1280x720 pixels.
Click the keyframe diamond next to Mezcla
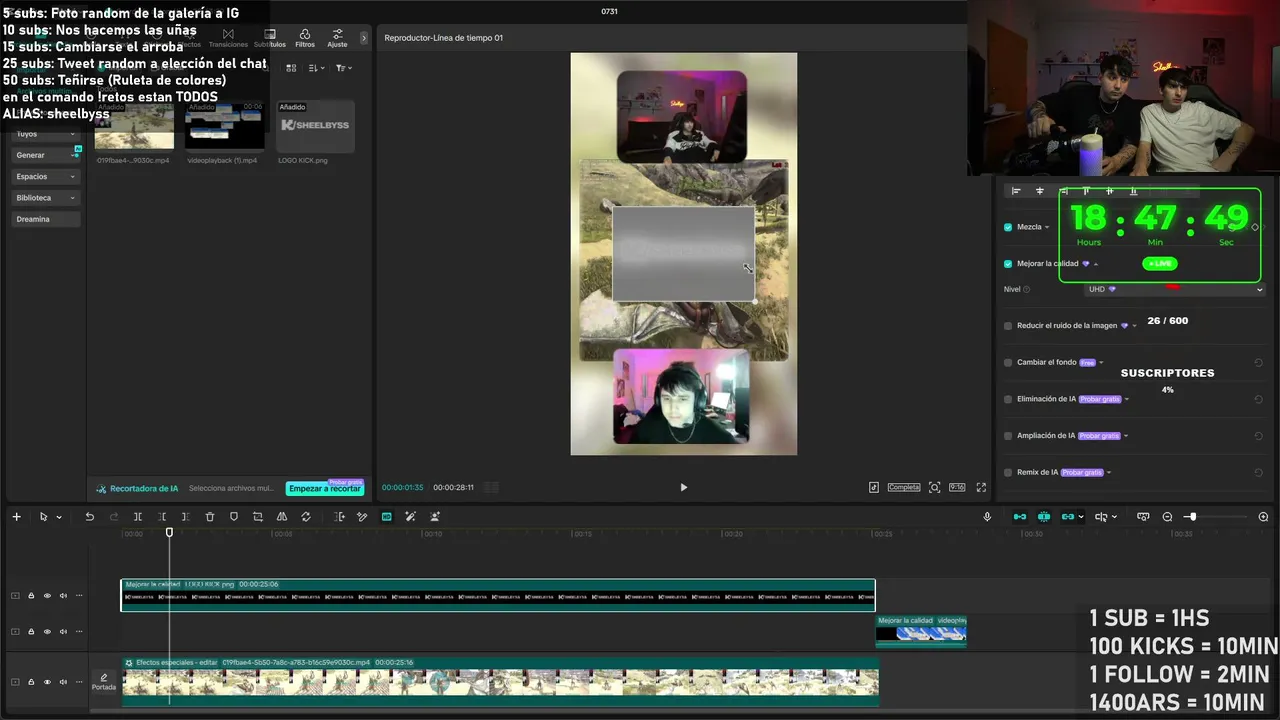point(1255,227)
